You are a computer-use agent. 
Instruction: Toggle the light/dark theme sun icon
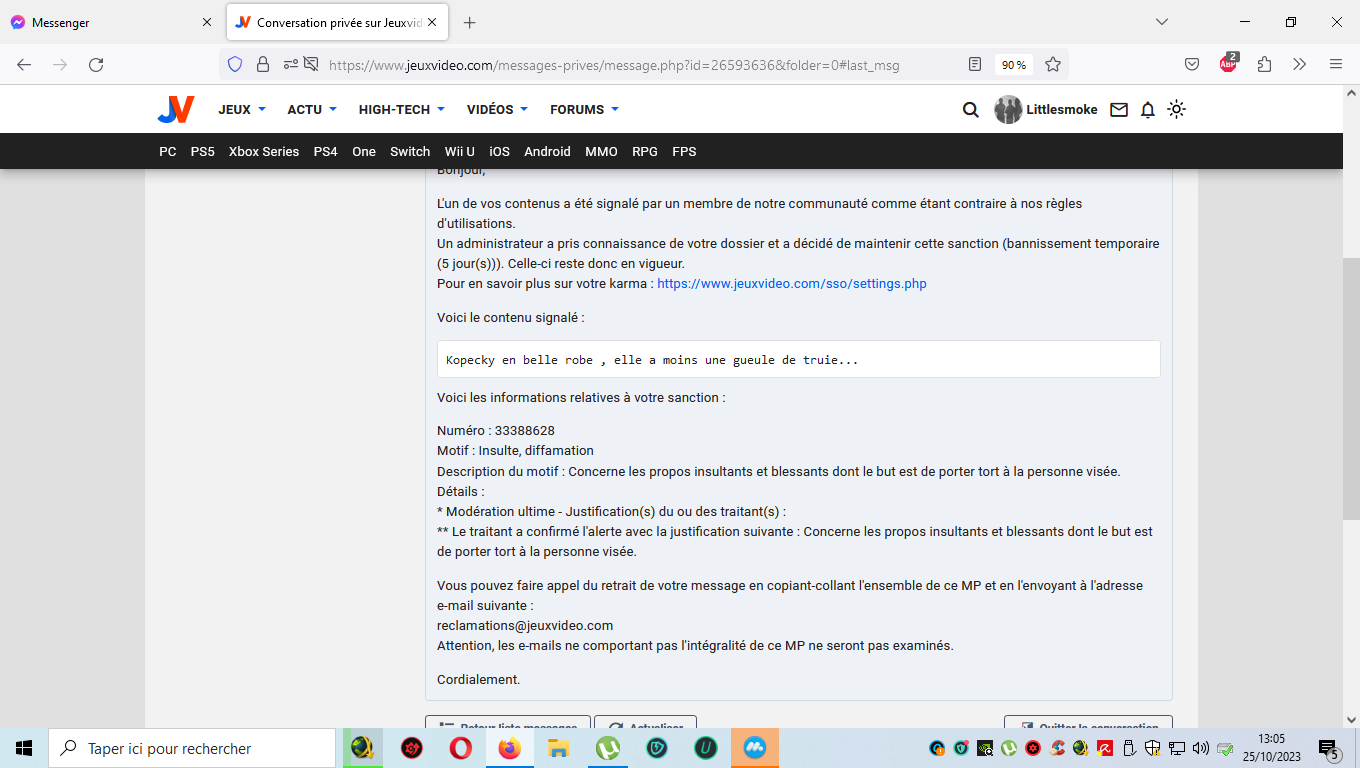coord(1177,110)
